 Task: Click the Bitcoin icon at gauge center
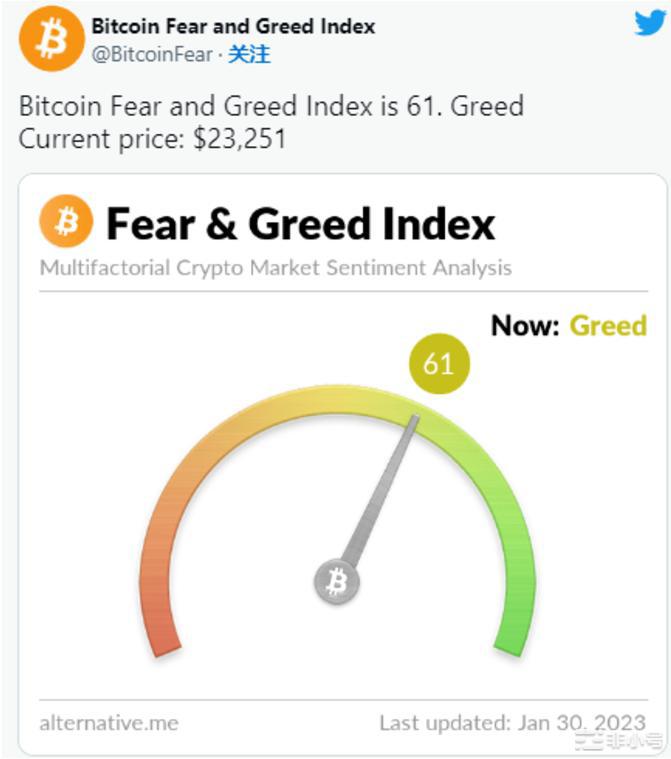pos(336,581)
